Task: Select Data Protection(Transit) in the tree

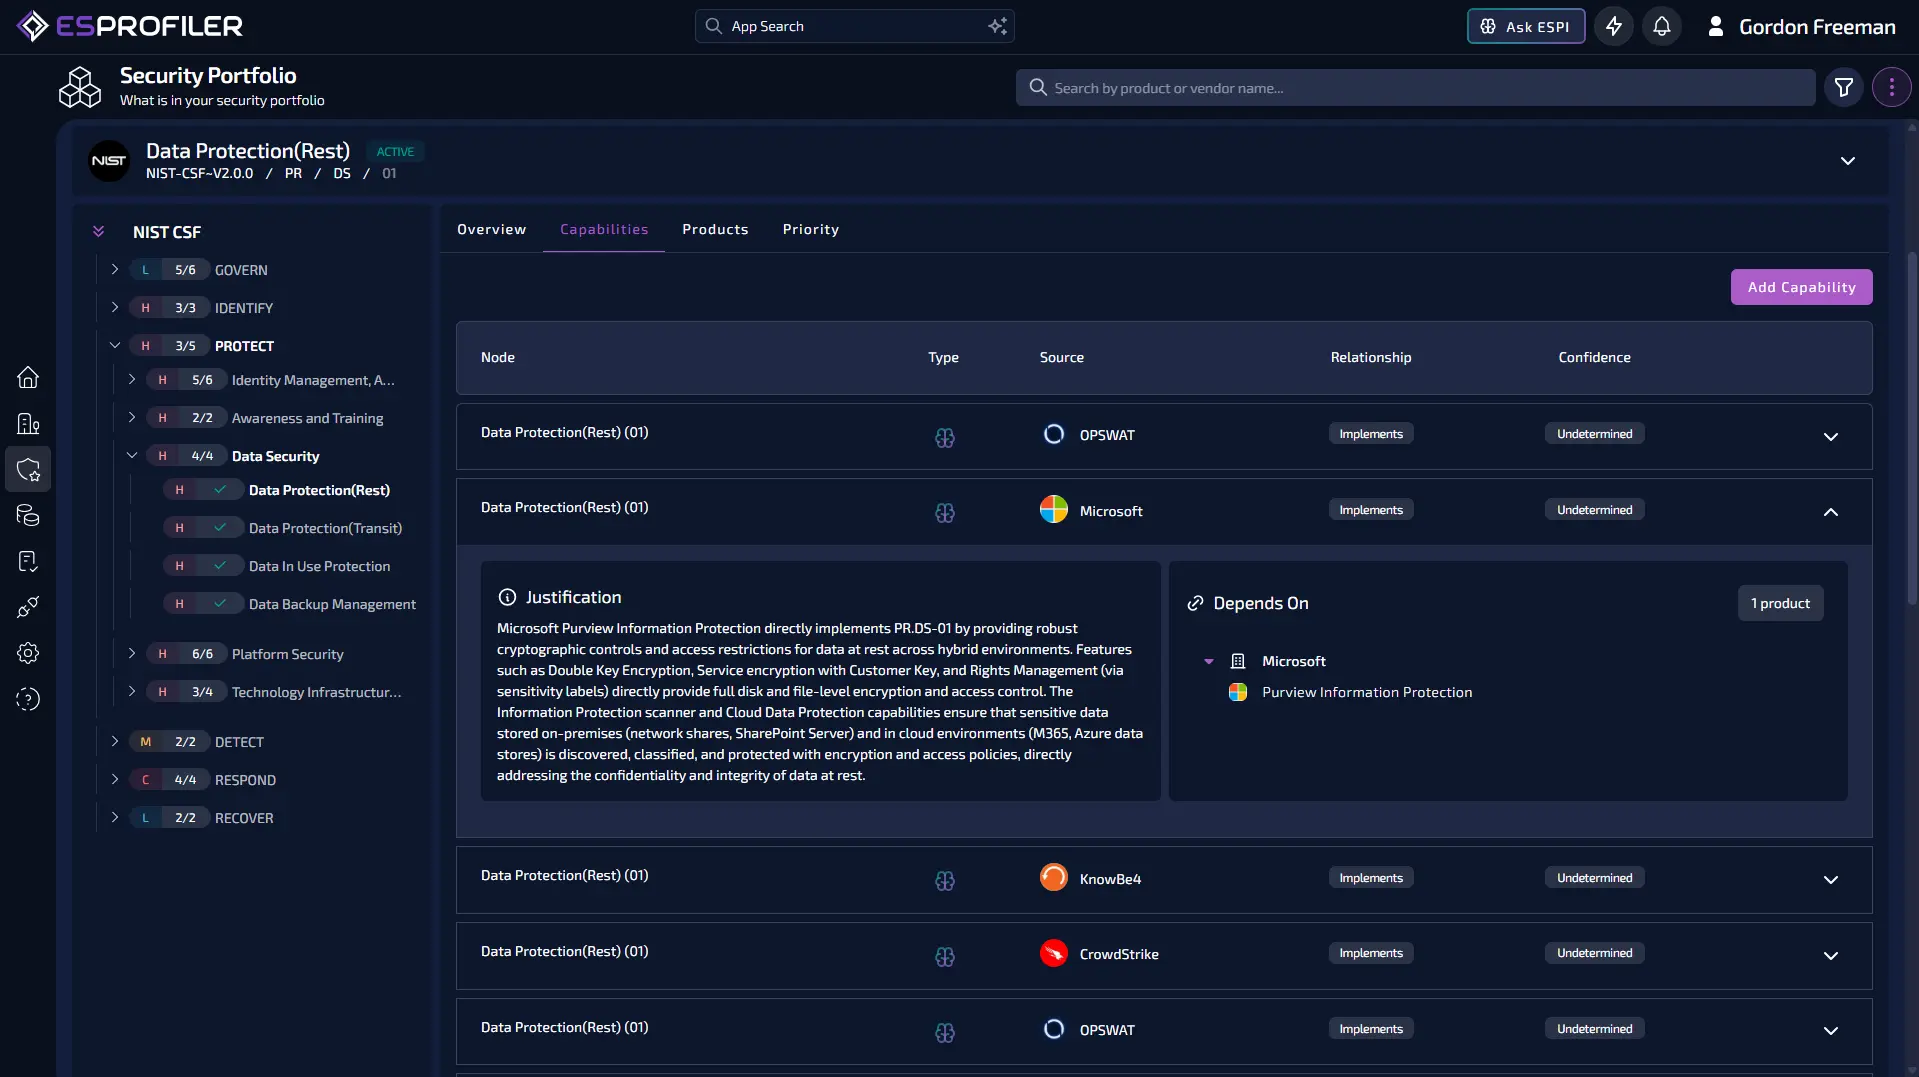Action: [x=325, y=528]
